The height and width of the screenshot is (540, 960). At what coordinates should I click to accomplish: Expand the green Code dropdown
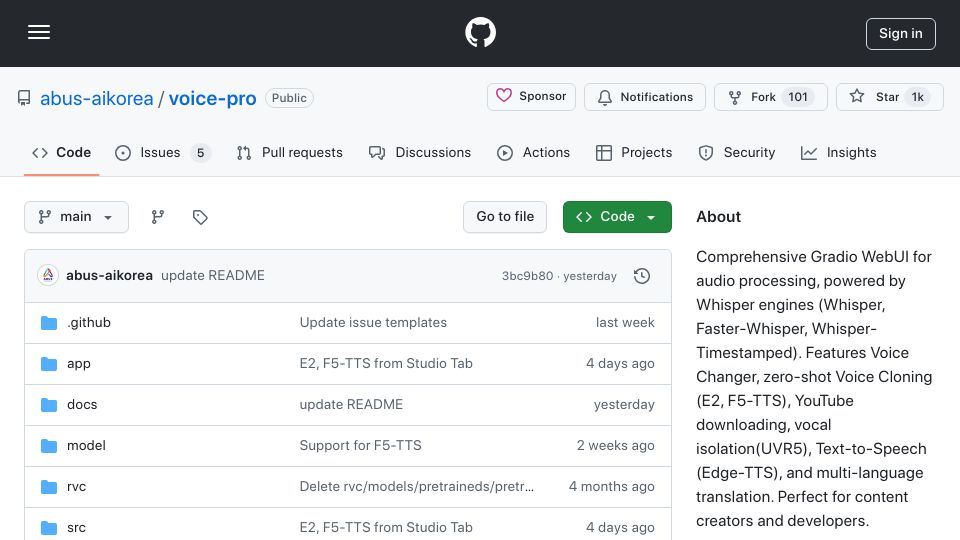[x=617, y=217]
